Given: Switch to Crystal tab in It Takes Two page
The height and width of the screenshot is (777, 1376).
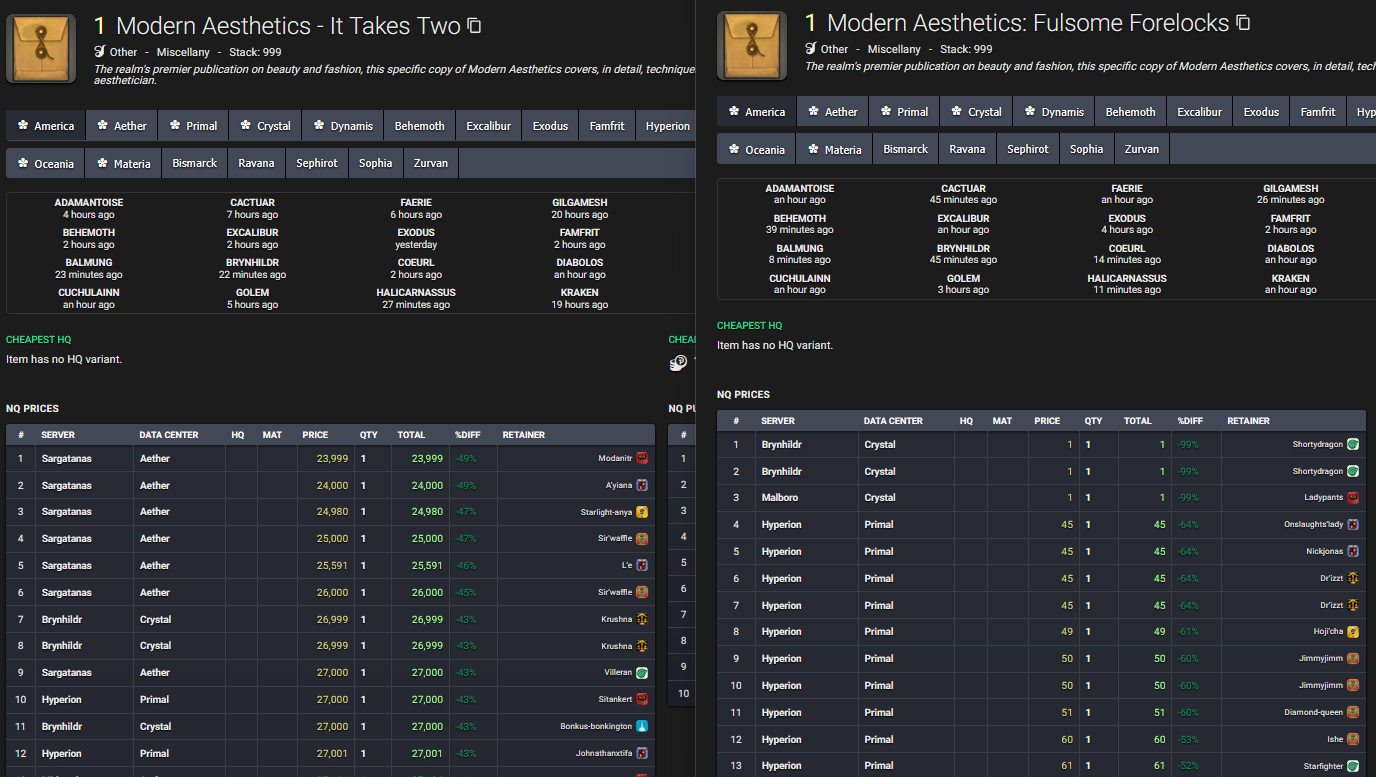Looking at the screenshot, I should (265, 126).
